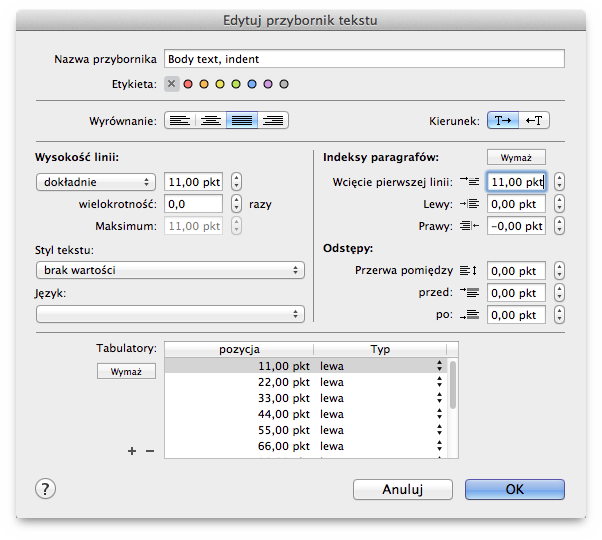Click Wymaż next to Indeksy paragrafów

(516, 157)
